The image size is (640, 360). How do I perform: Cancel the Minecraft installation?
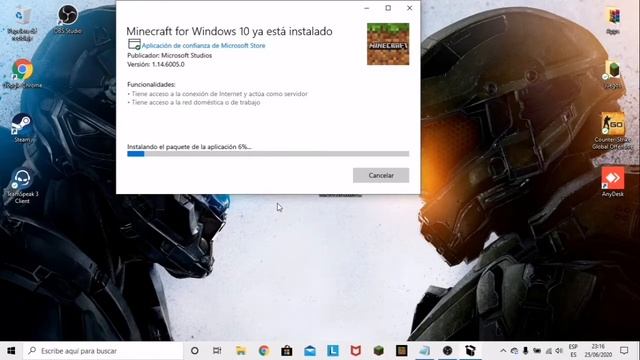[x=381, y=175]
